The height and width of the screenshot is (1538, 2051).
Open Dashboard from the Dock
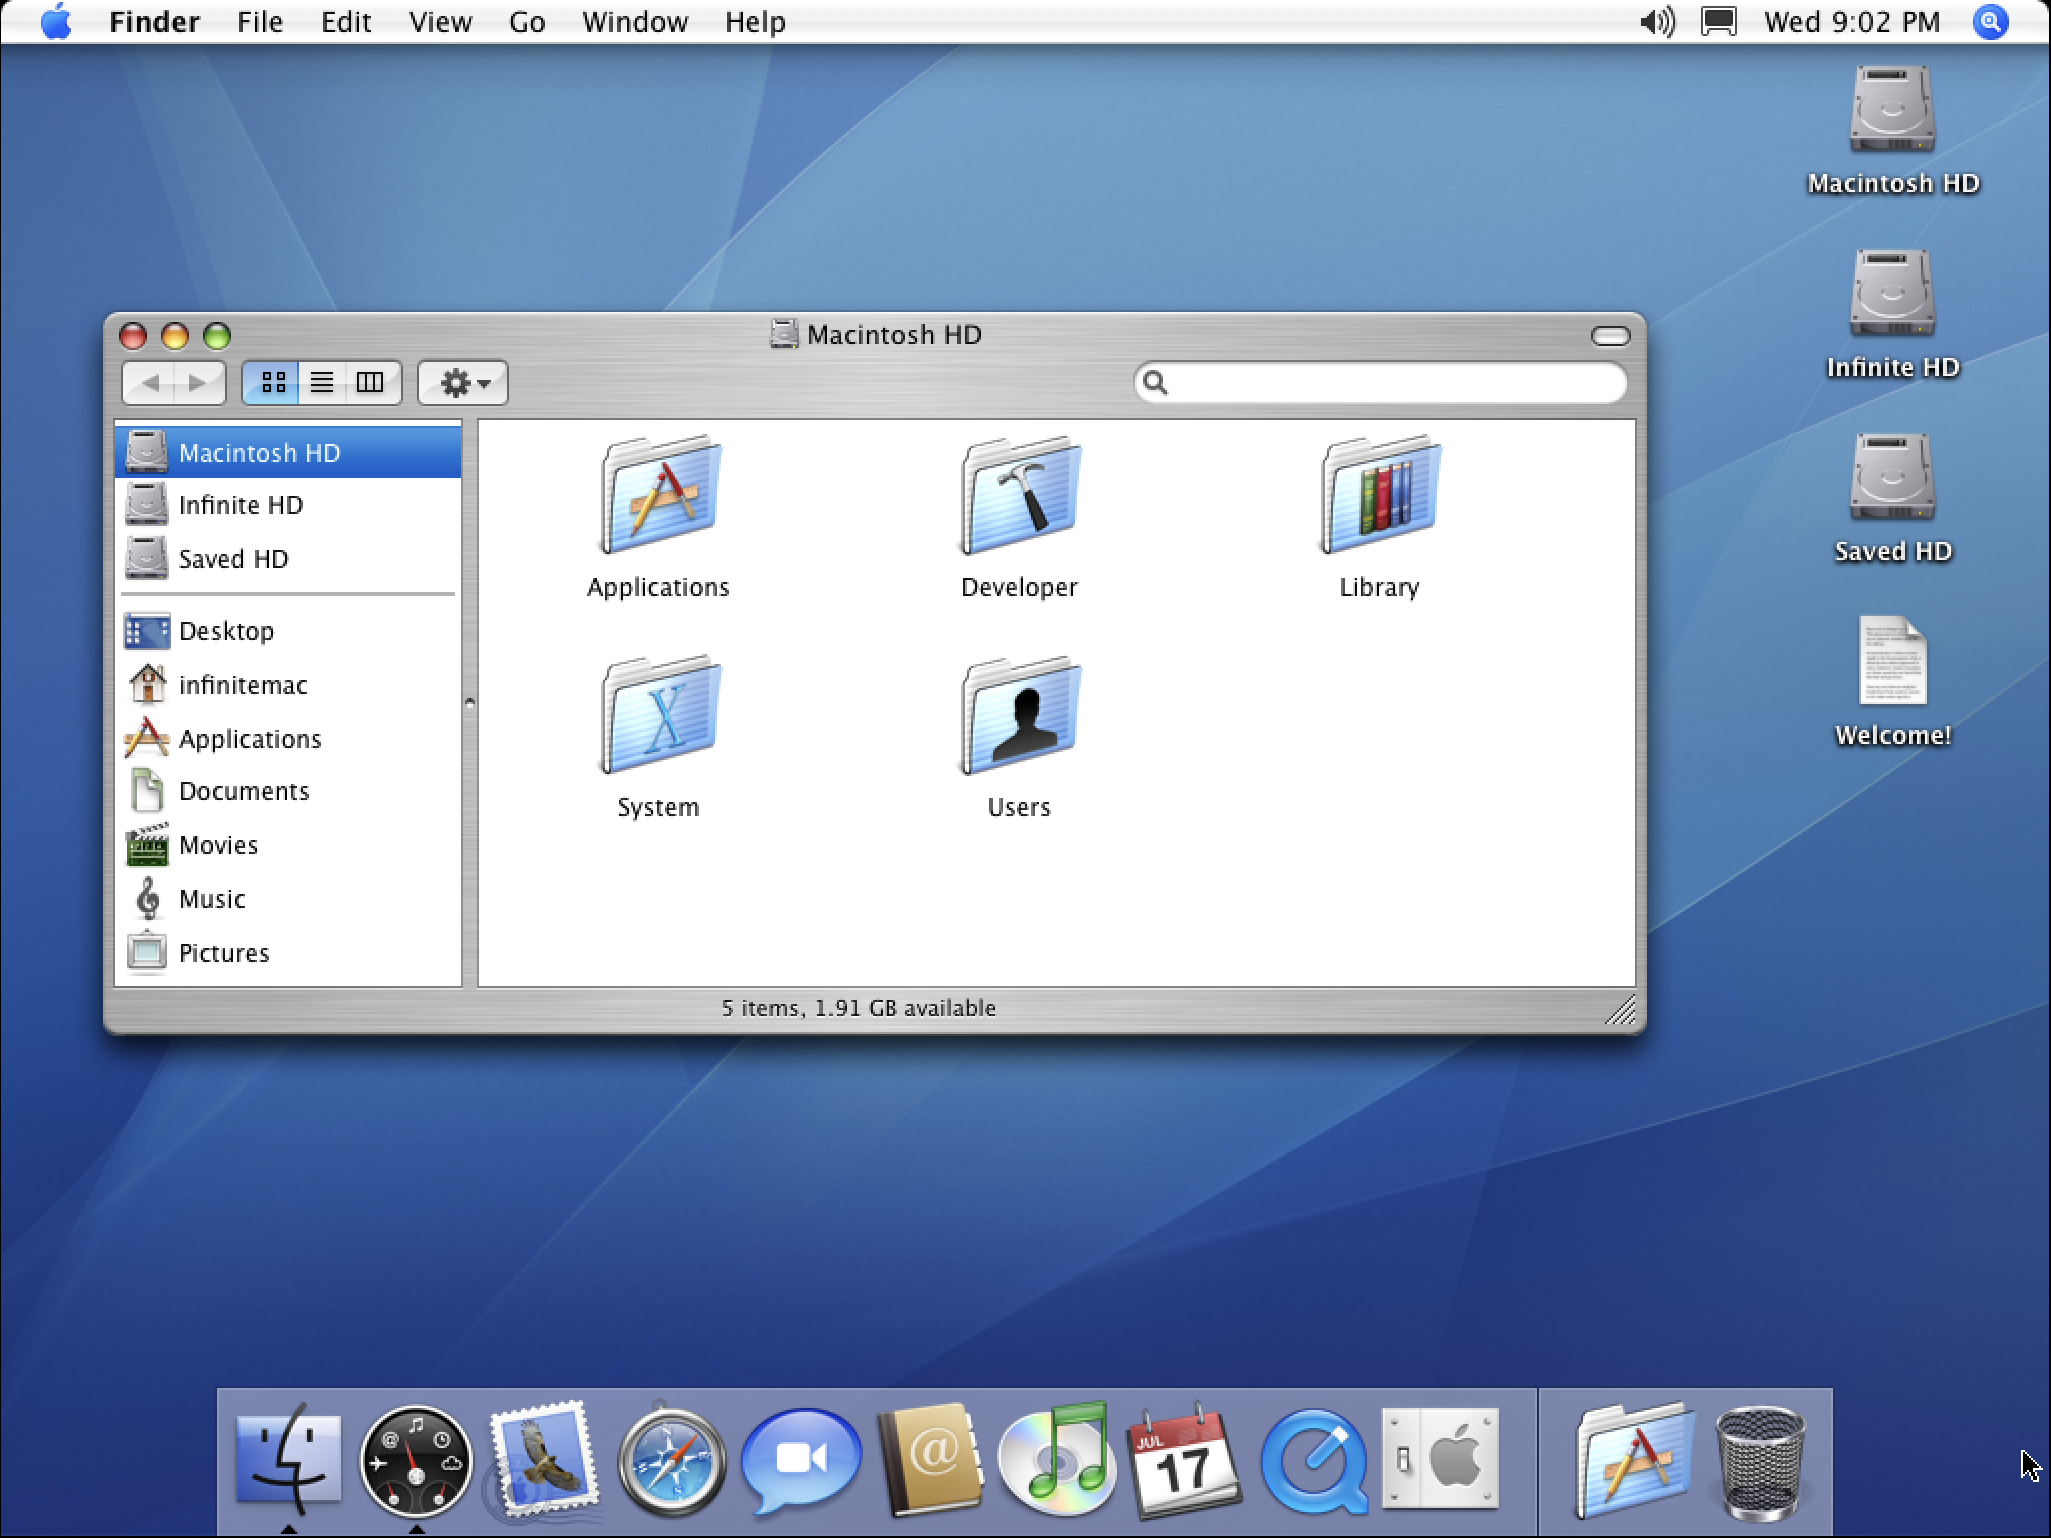pyautogui.click(x=416, y=1460)
